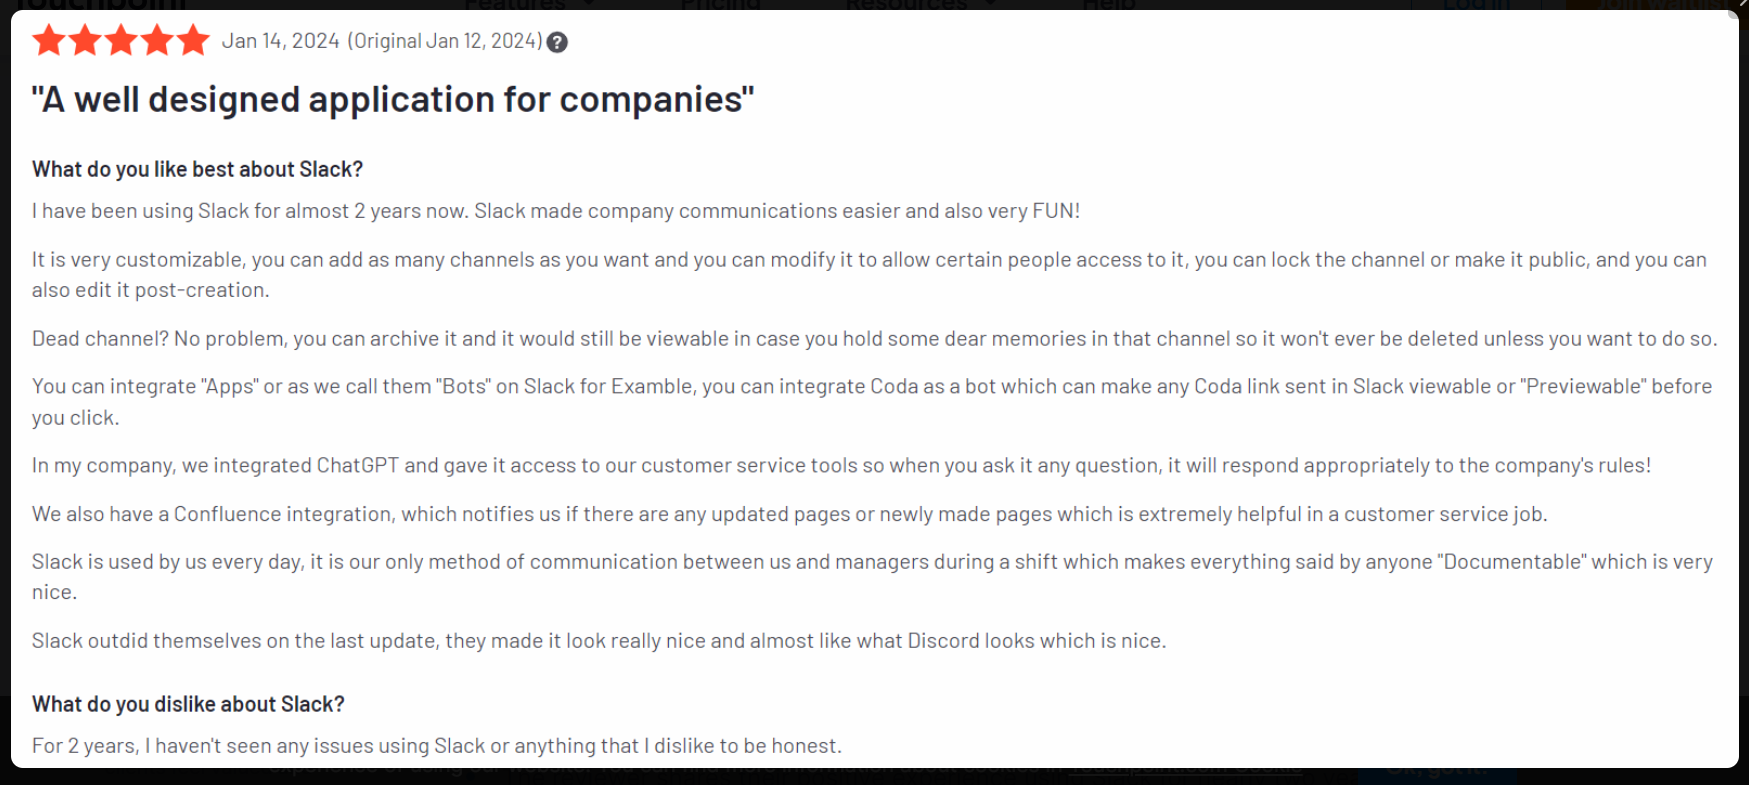Click the third (middle) rating star

pos(121,41)
